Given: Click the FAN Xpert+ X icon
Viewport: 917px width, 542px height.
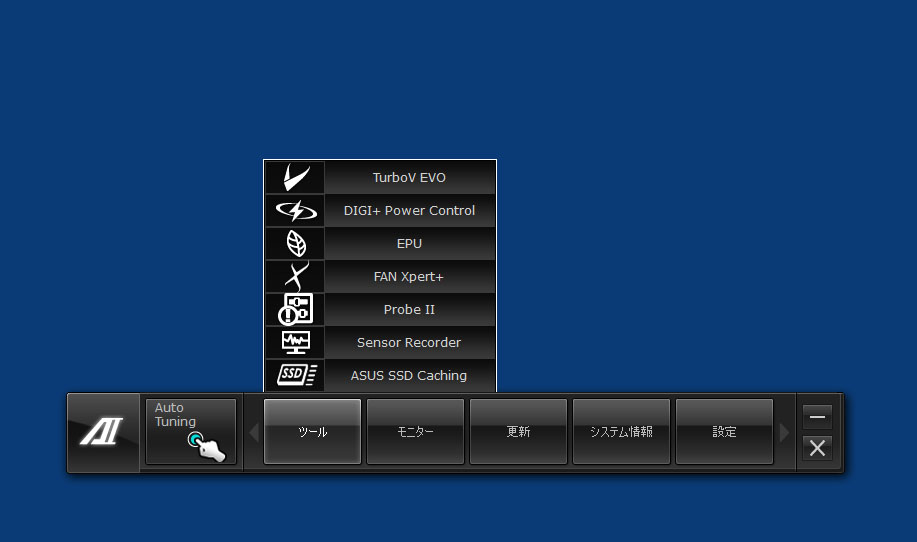Looking at the screenshot, I should pyautogui.click(x=296, y=277).
